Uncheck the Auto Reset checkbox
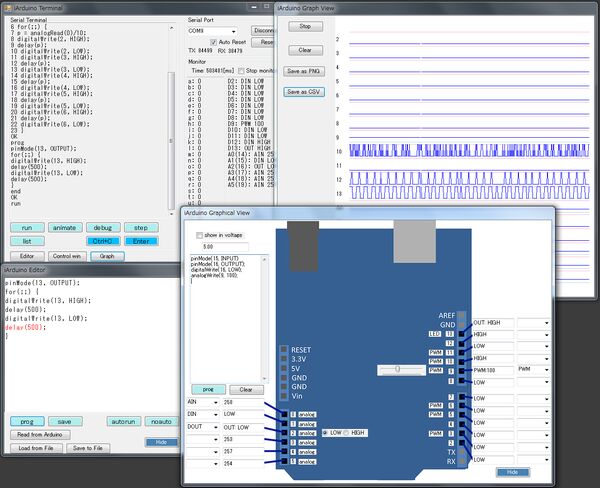 click(x=214, y=42)
